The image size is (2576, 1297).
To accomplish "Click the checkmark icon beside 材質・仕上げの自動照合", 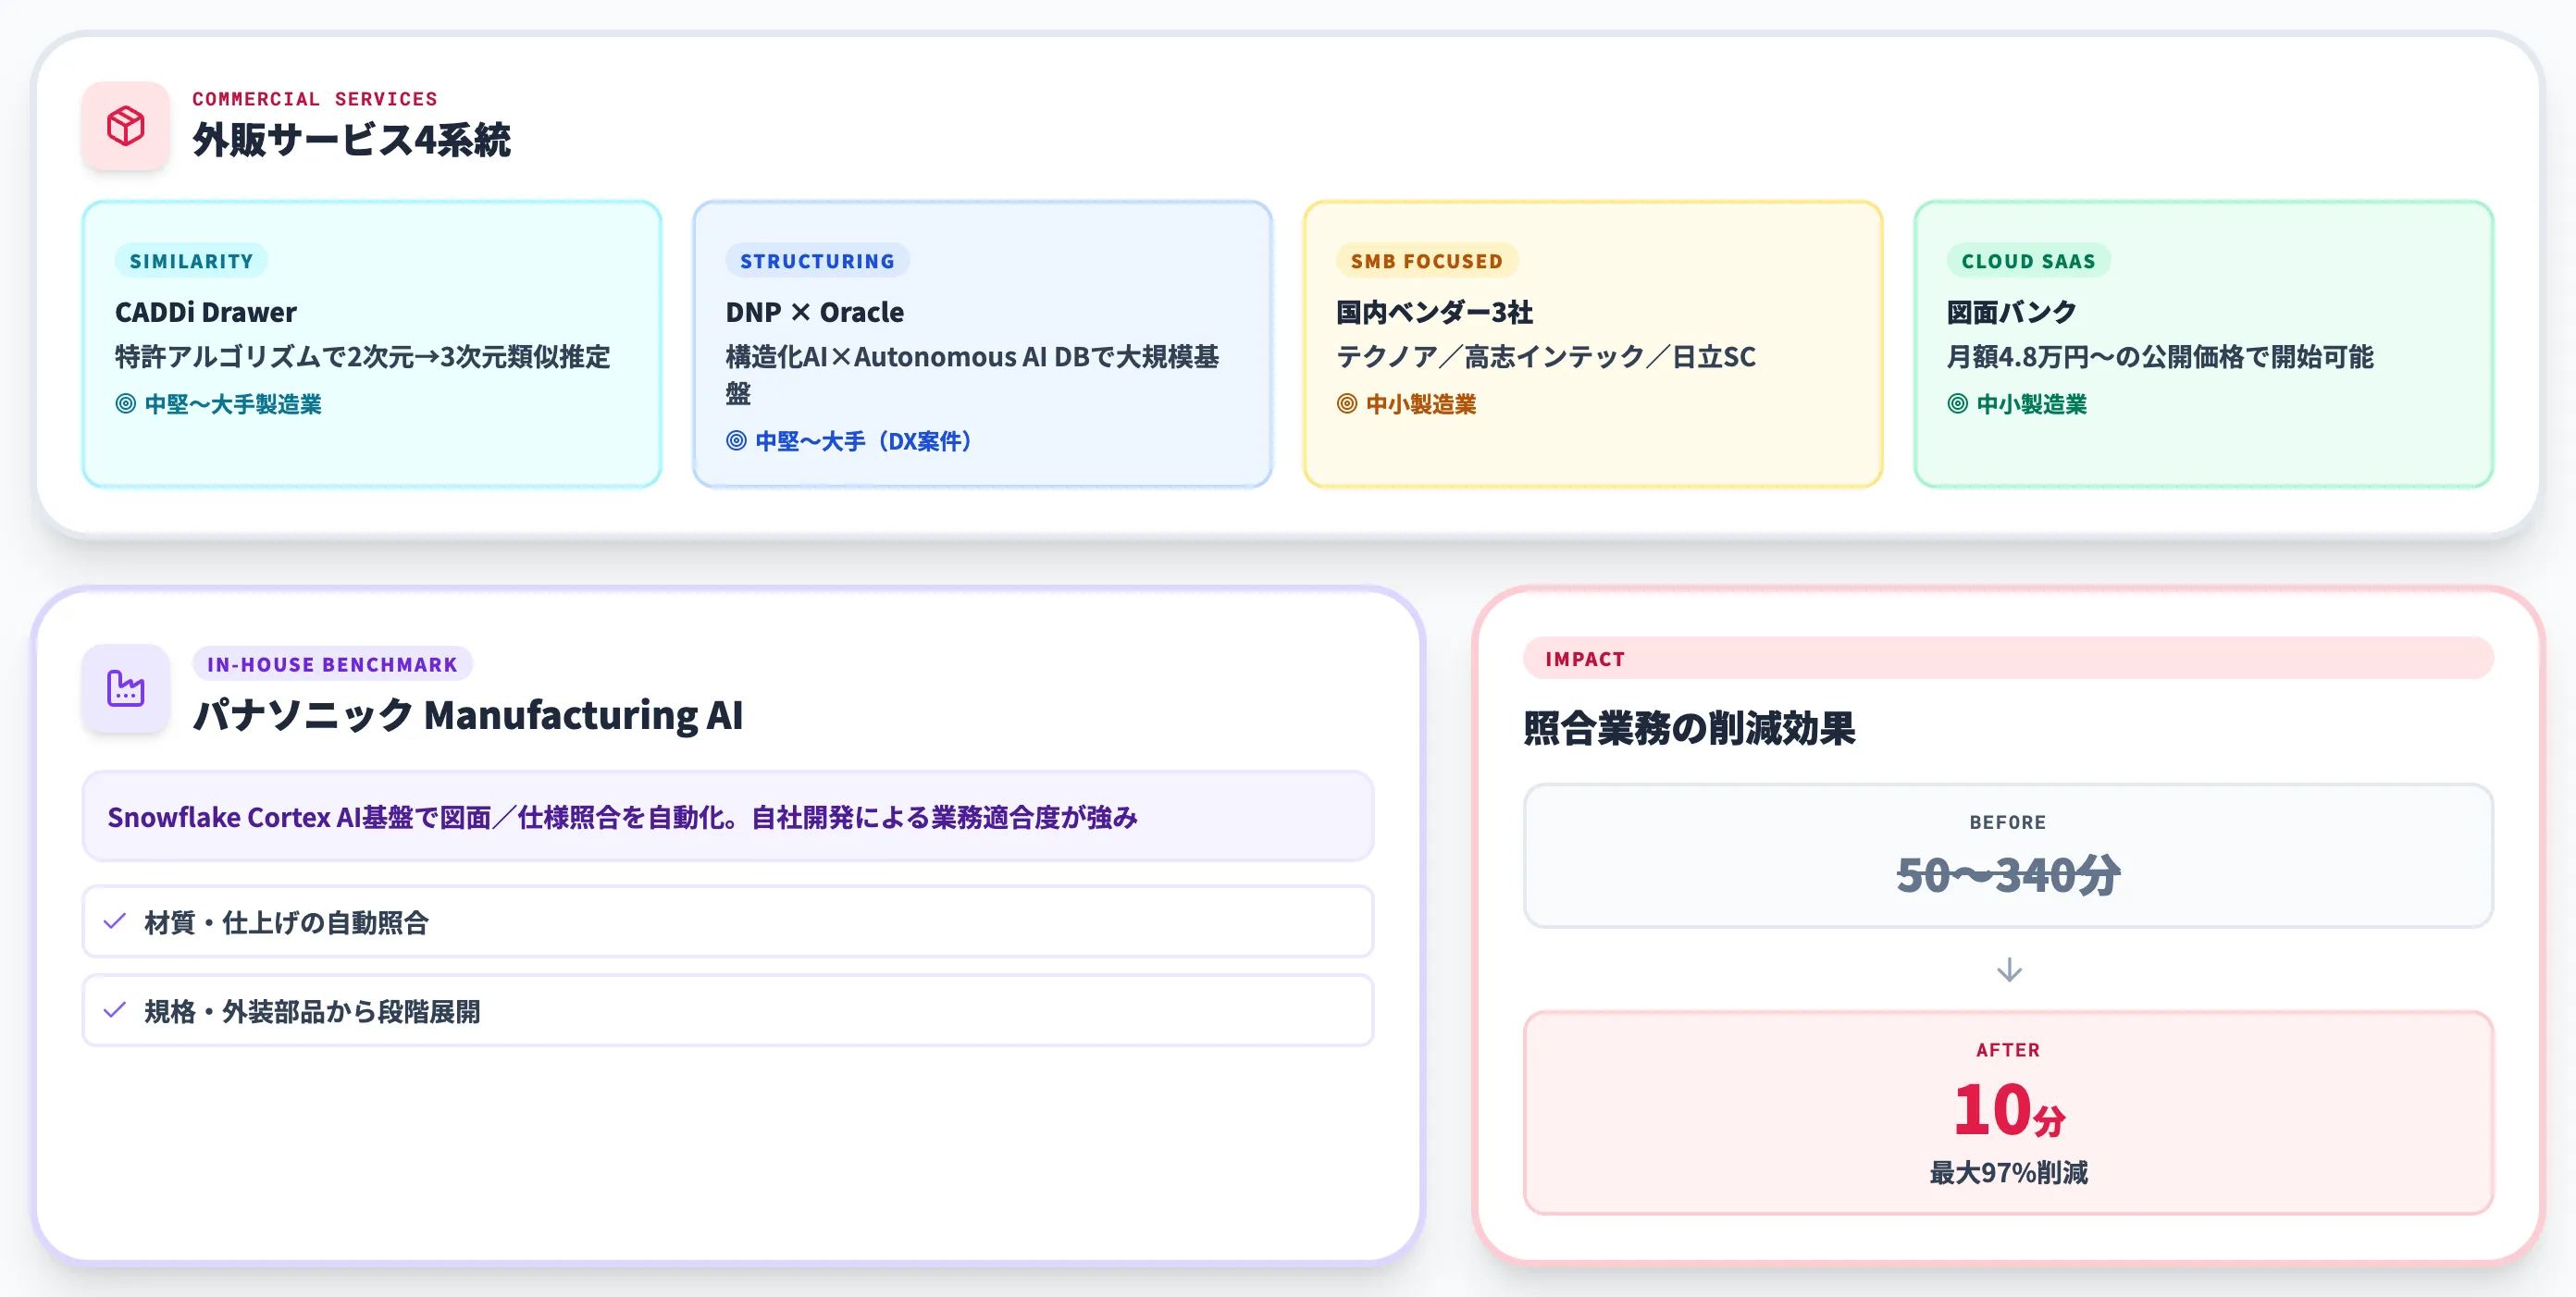I will (114, 922).
